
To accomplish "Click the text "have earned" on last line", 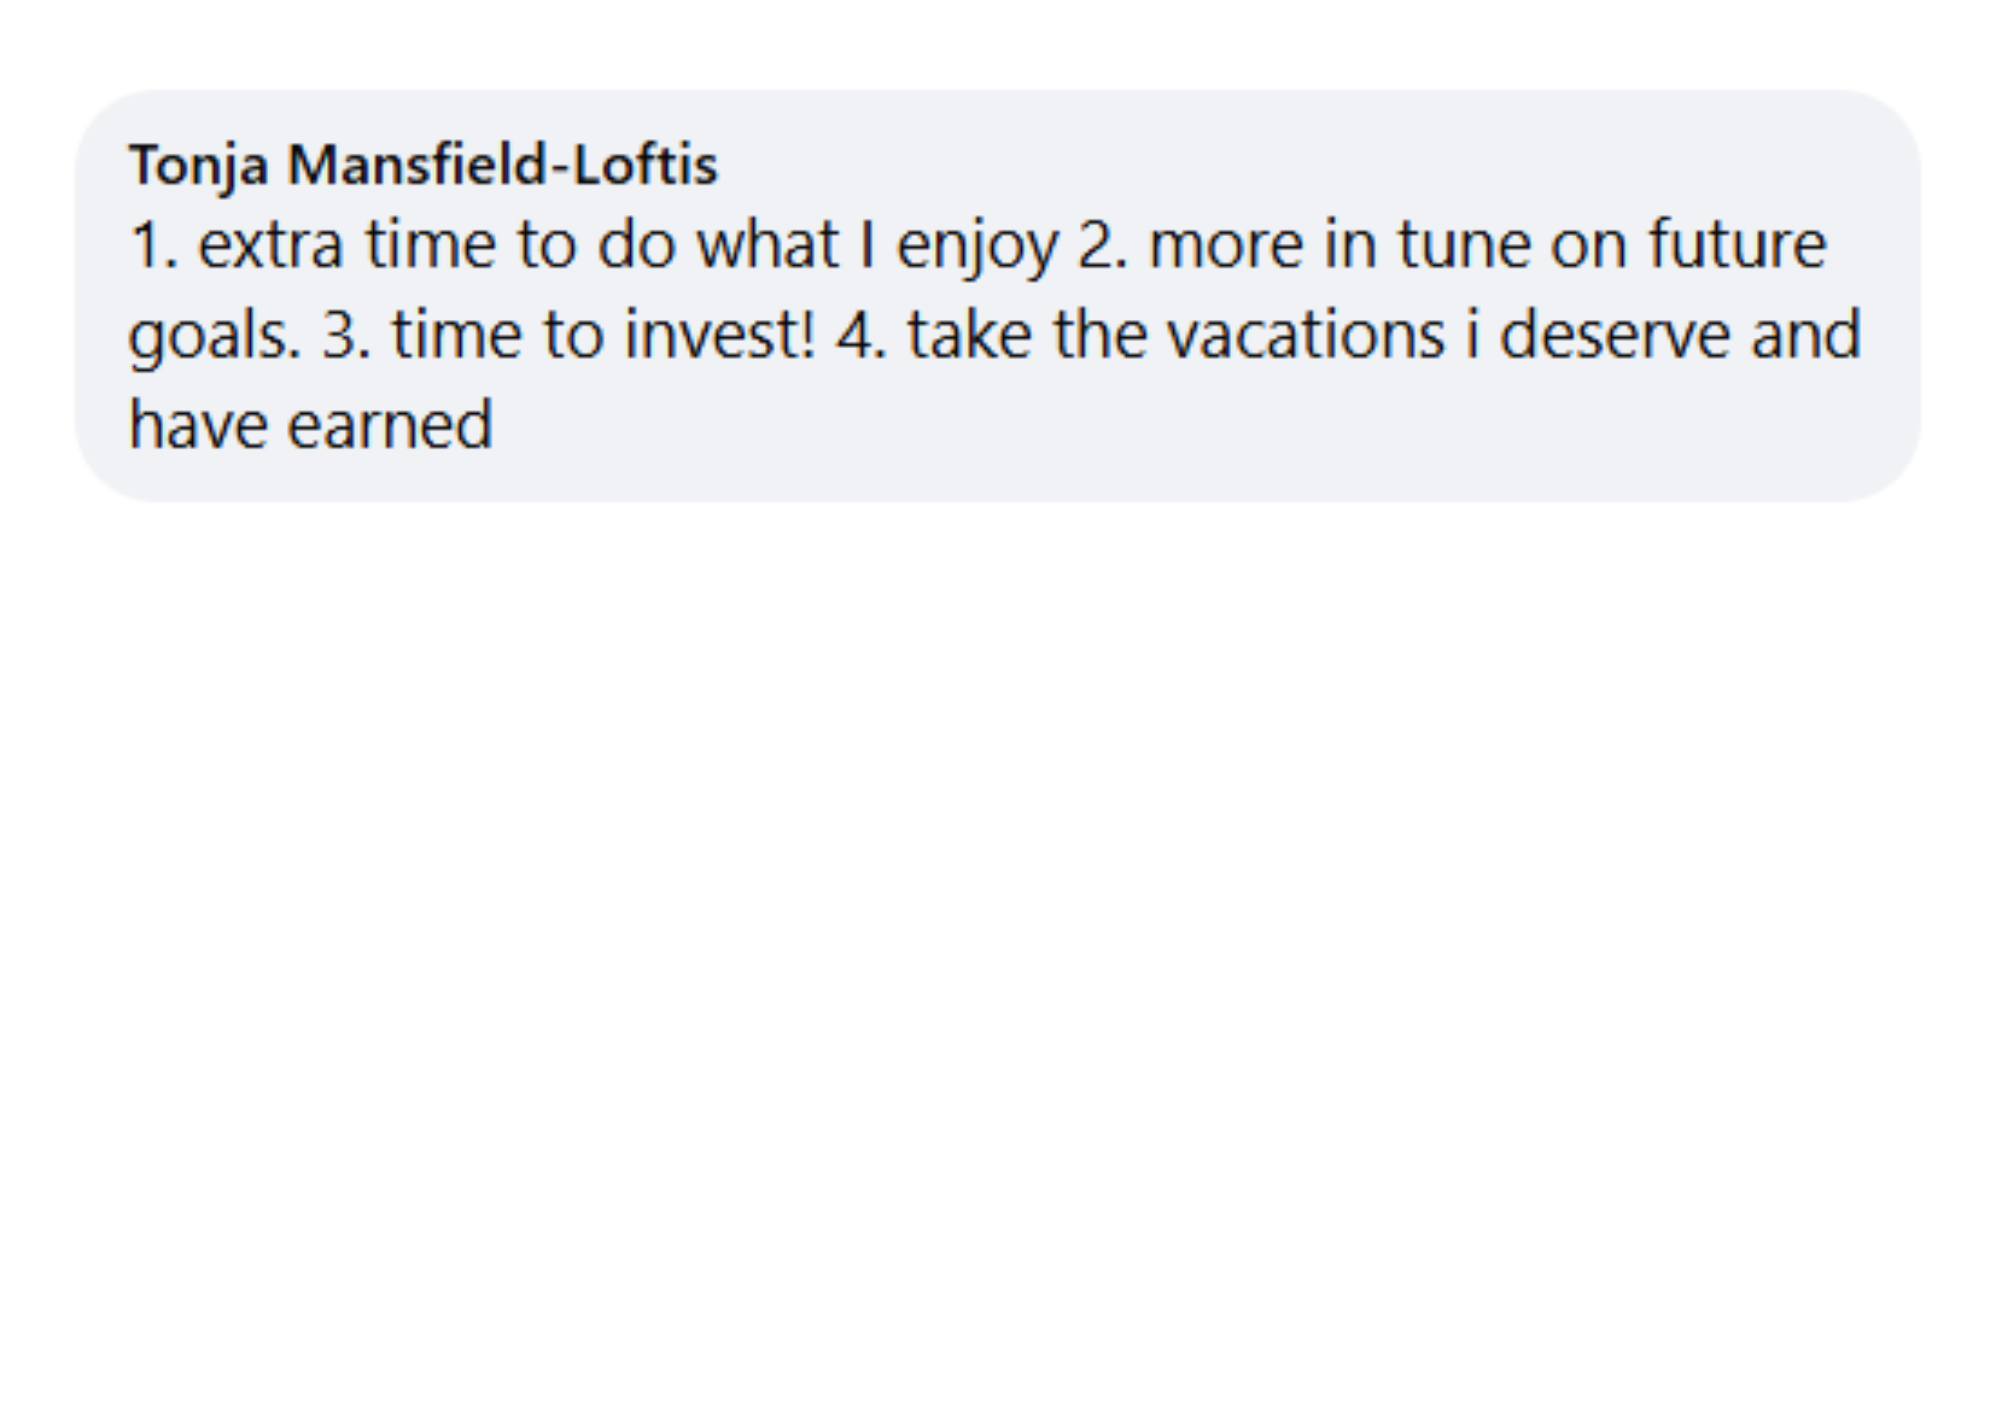I will coord(311,425).
